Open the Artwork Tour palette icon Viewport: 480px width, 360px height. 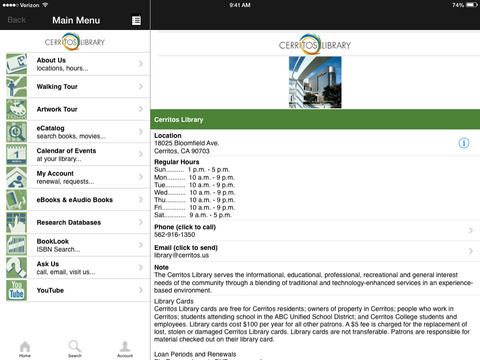coord(16,109)
